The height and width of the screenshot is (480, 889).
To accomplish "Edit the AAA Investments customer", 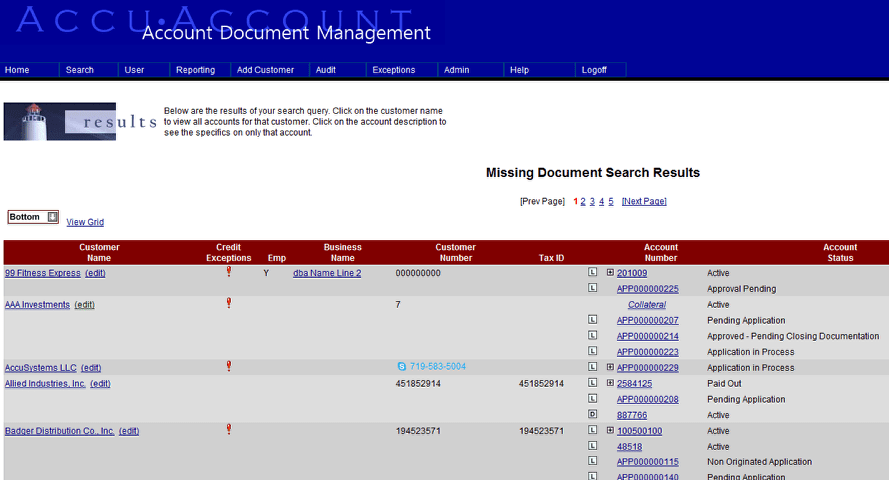I will [84, 305].
